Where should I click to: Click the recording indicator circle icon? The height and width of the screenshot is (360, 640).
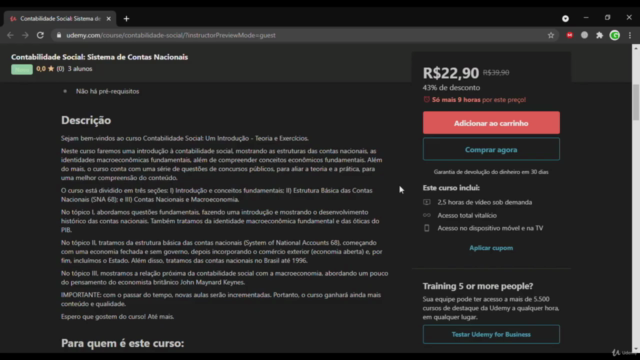565,19
